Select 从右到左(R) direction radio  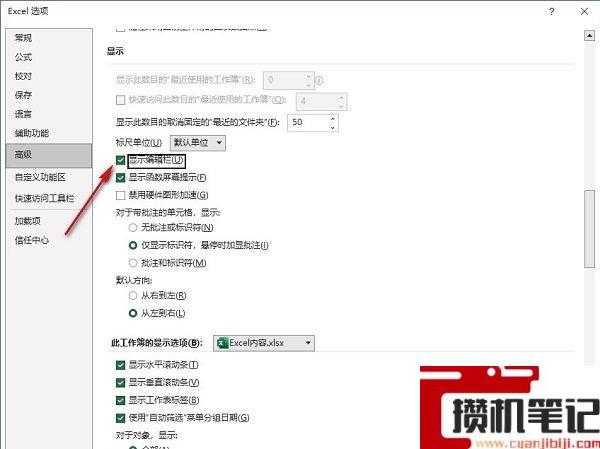coord(133,296)
